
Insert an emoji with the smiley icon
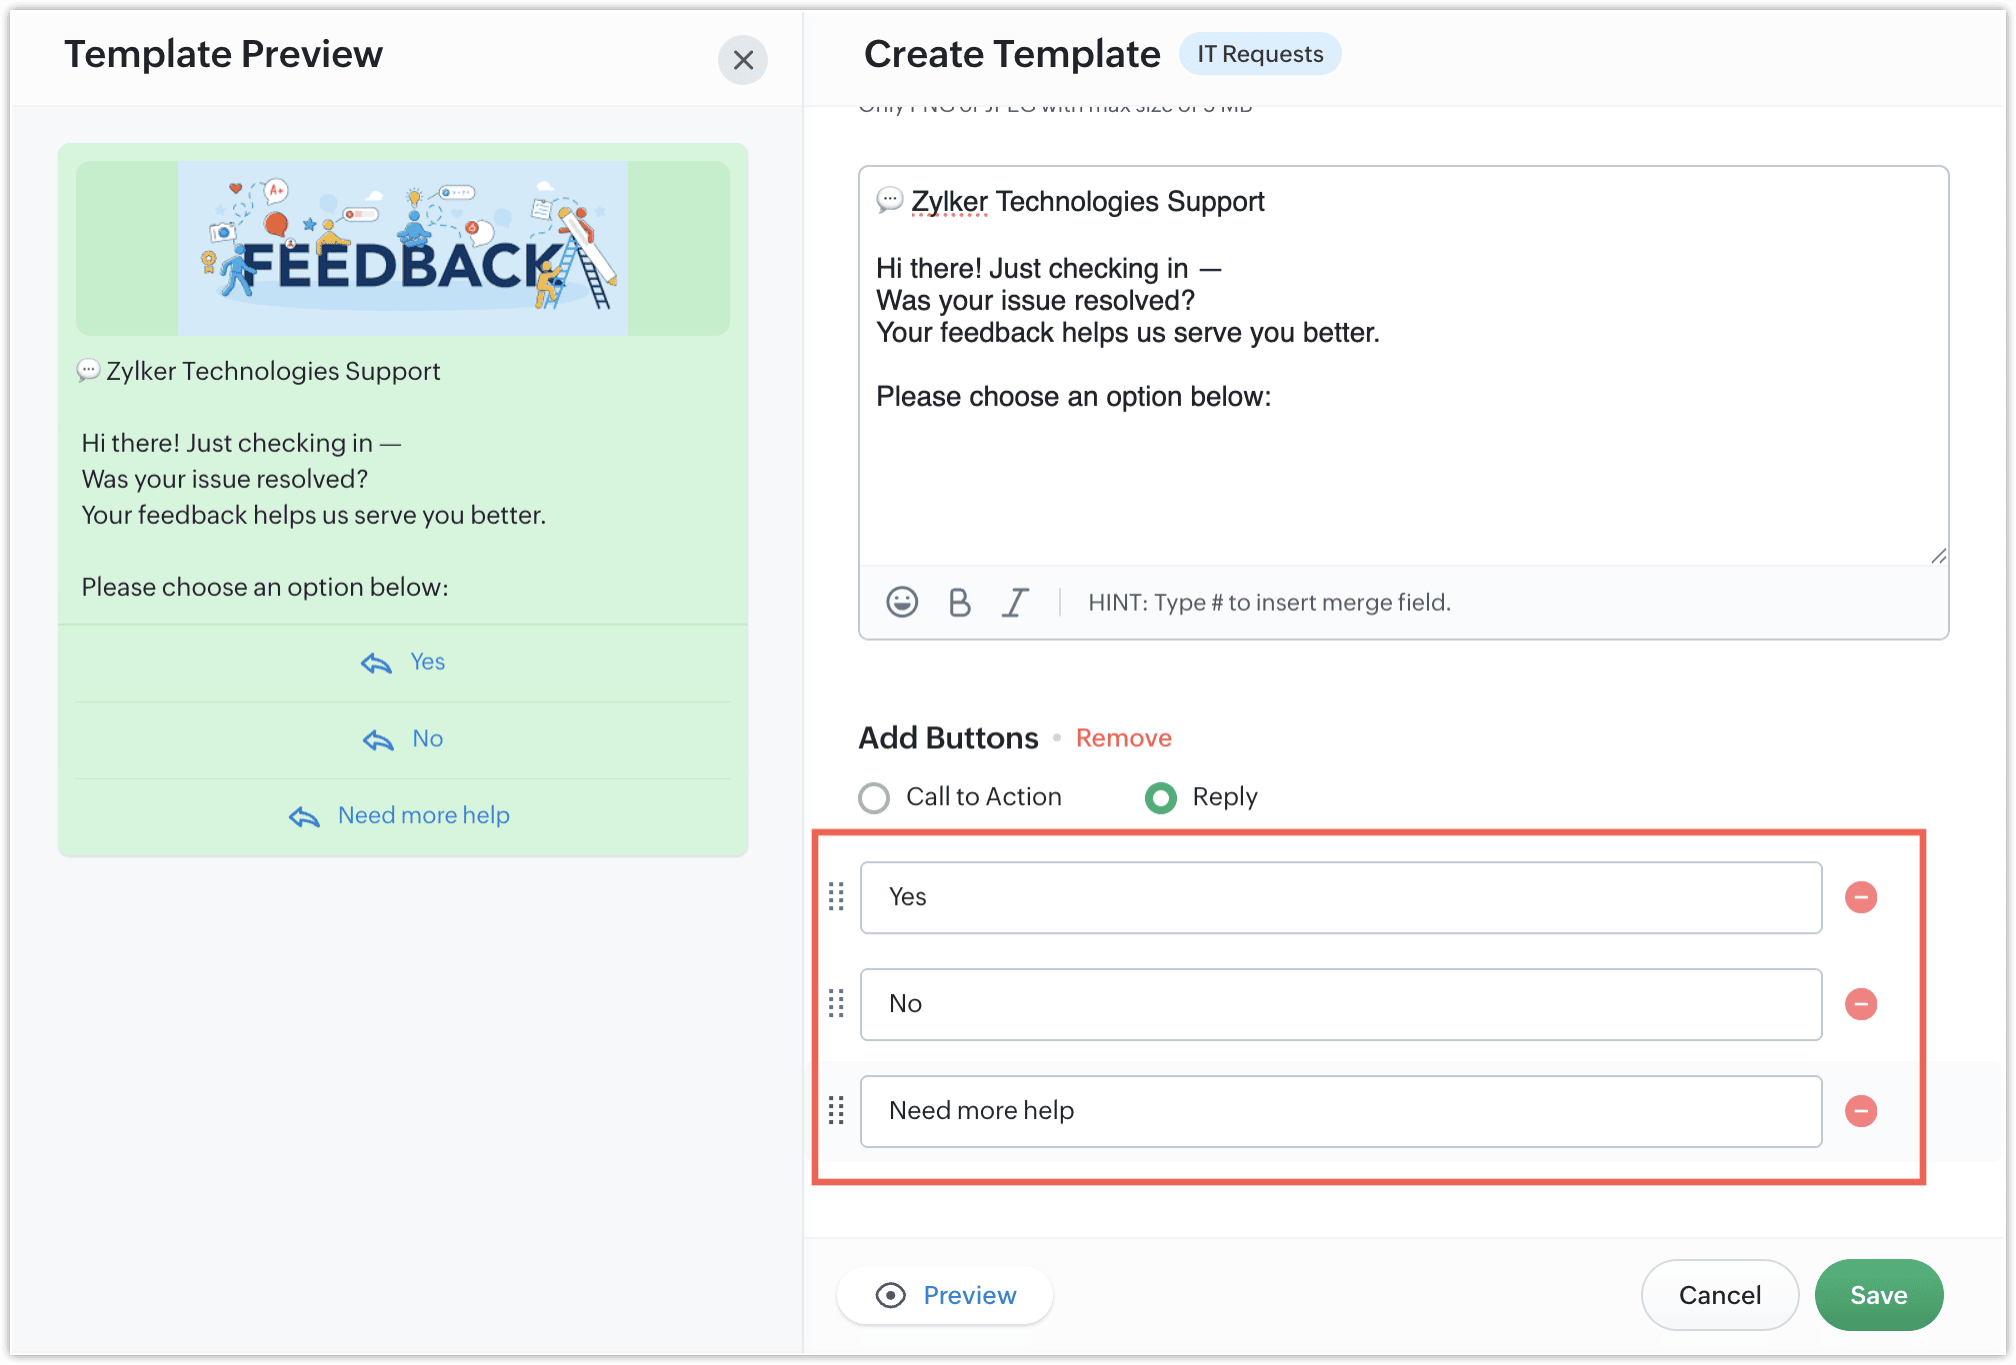901,602
